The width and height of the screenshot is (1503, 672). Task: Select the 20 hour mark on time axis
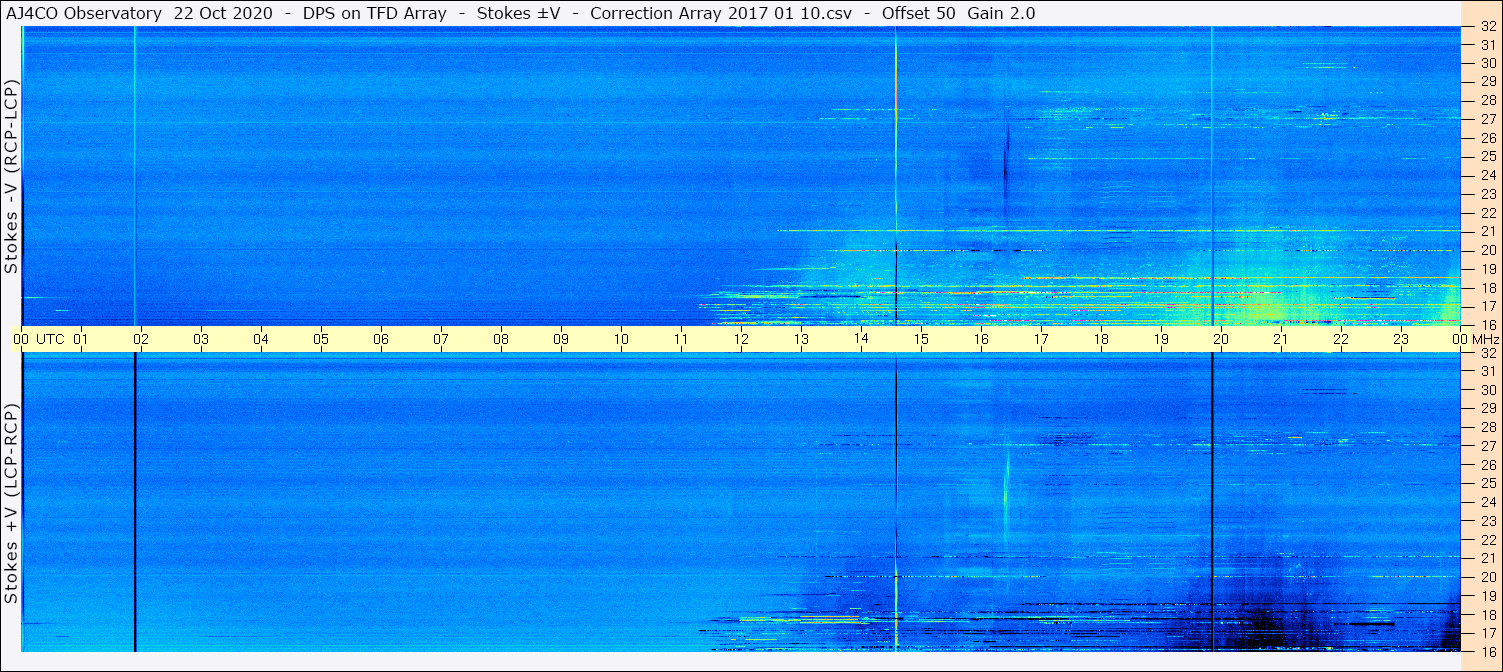pos(1221,339)
